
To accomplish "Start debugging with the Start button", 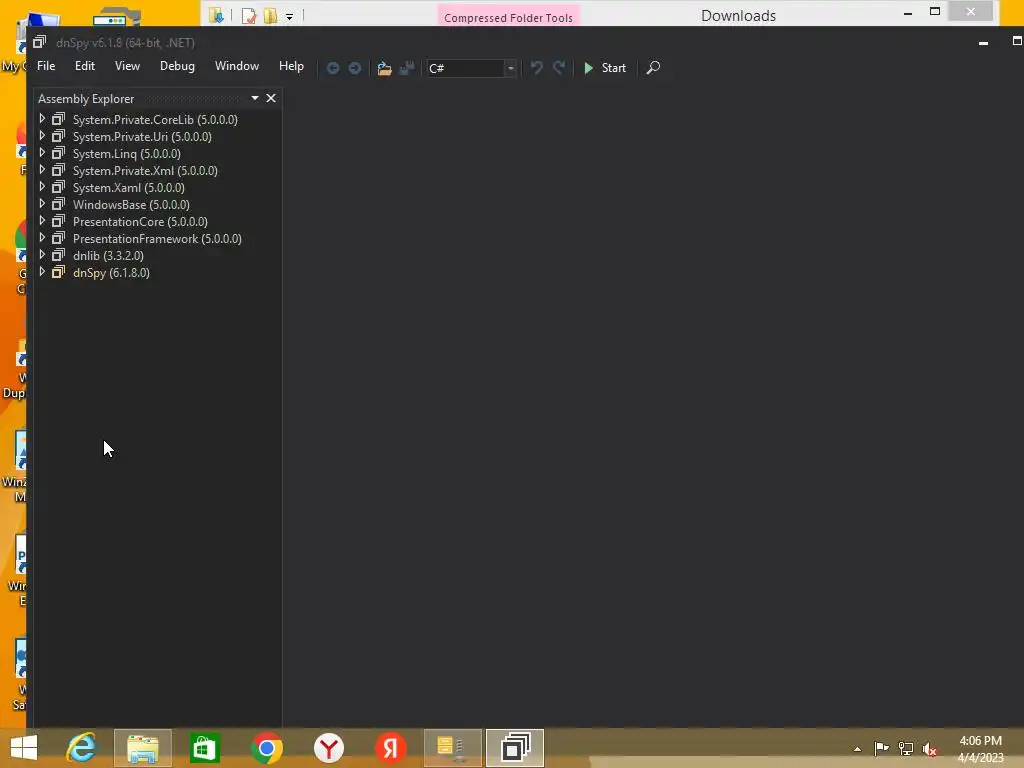I will [605, 68].
